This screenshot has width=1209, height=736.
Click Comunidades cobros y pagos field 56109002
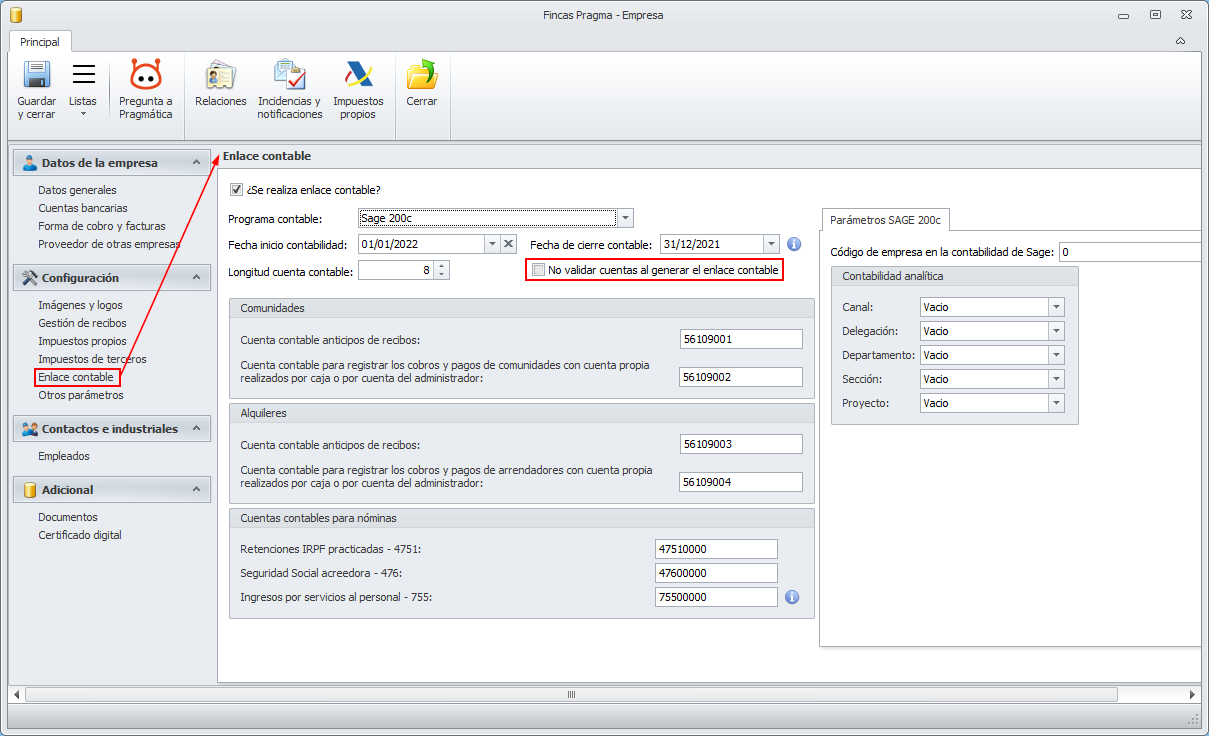(740, 377)
